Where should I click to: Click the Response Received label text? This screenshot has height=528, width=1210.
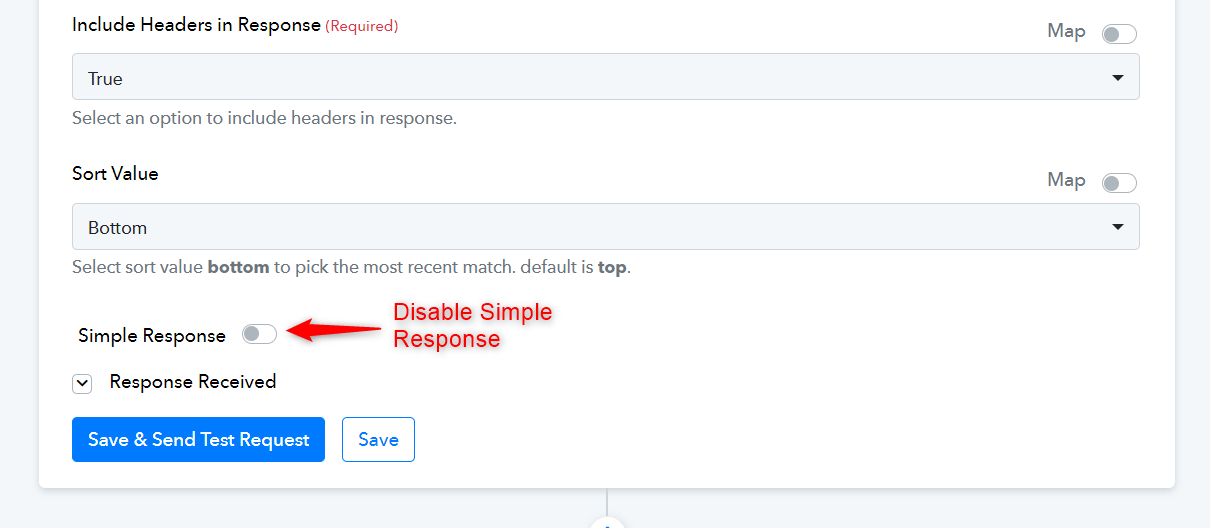193,381
